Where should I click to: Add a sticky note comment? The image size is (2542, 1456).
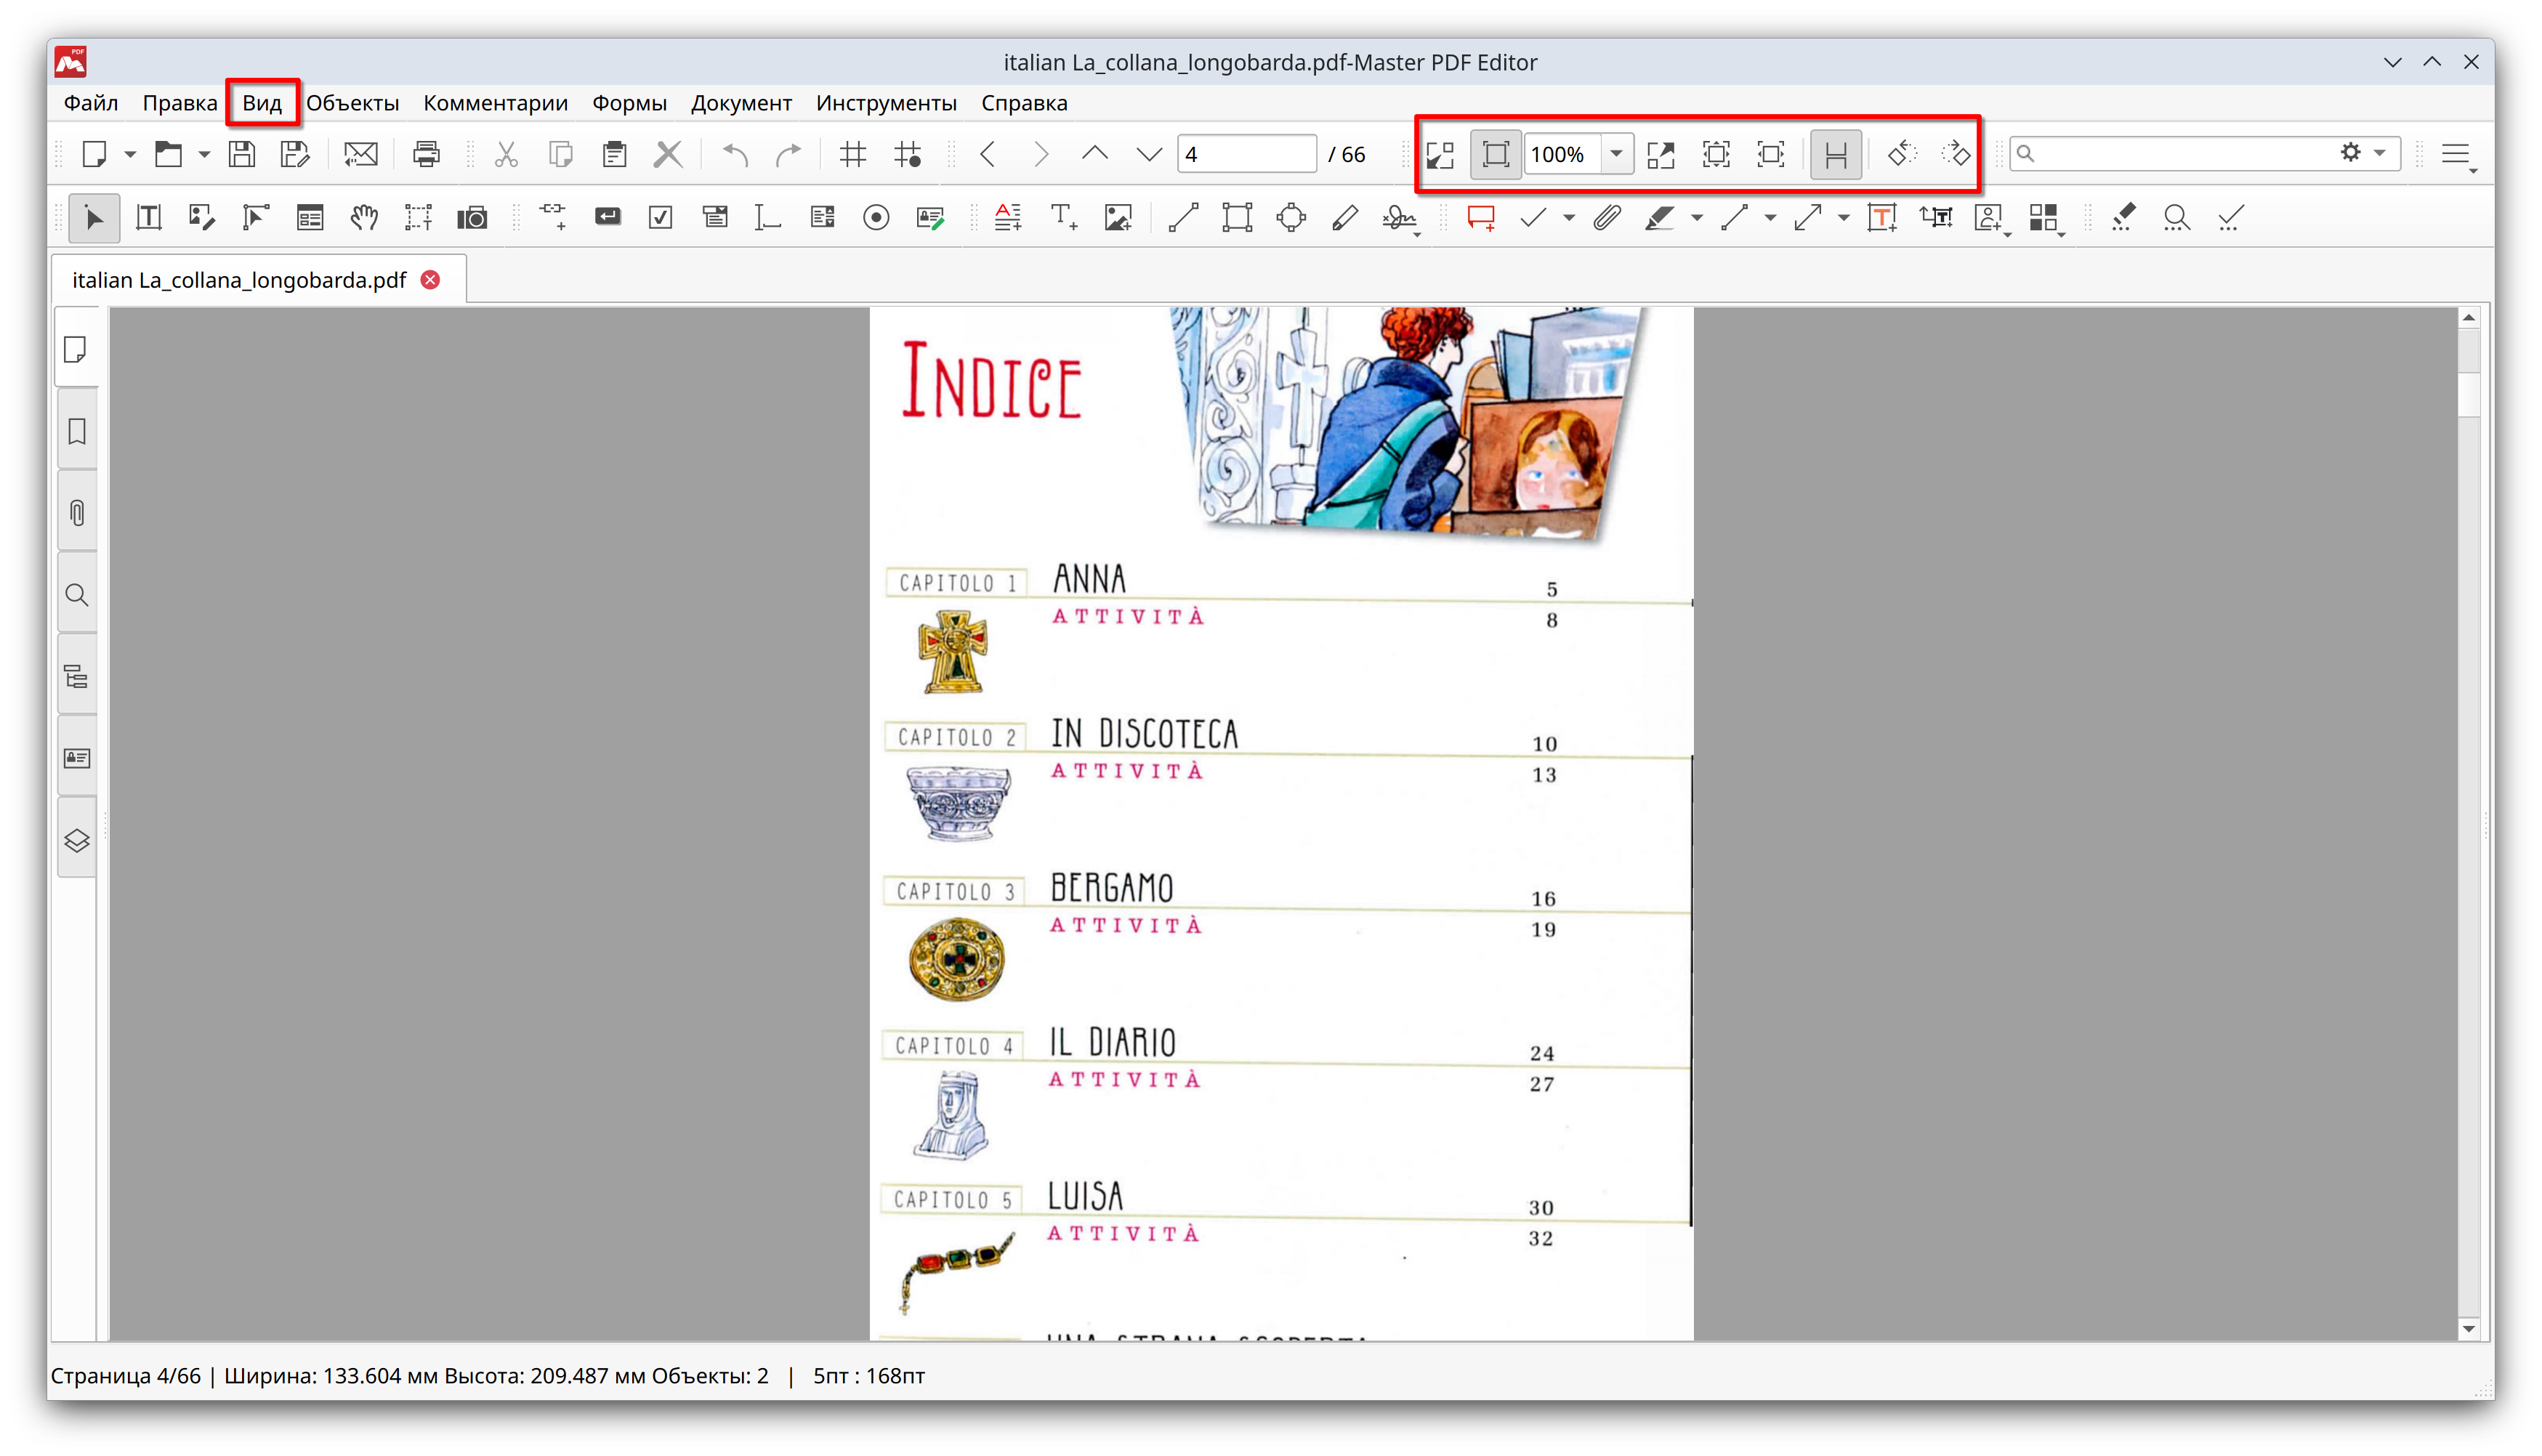(1481, 217)
